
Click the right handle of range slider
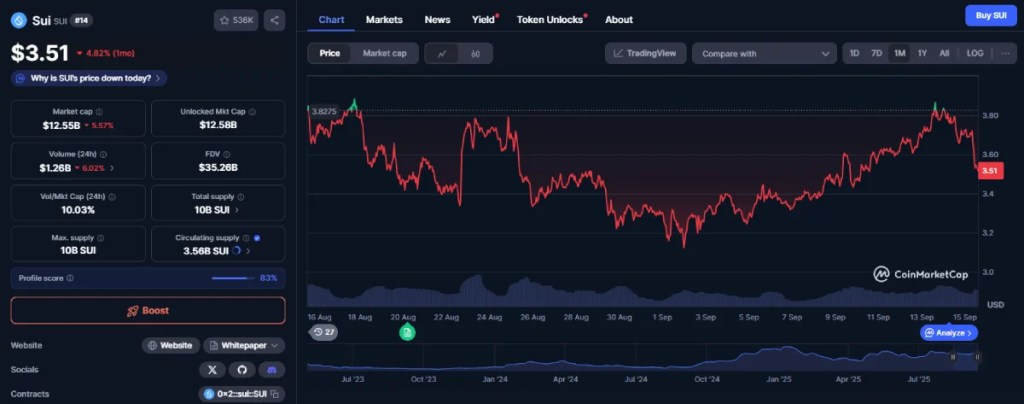[x=977, y=356]
